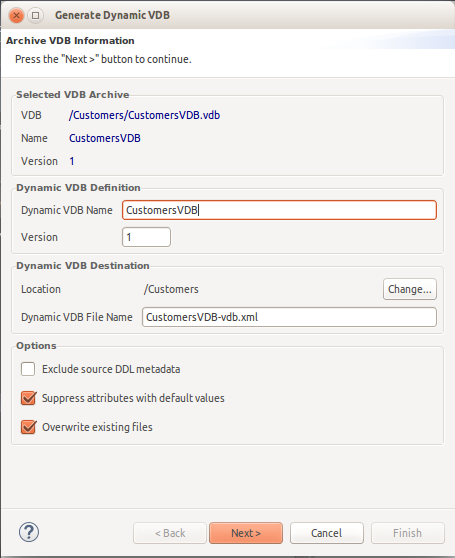Select the Dynamic VDB Version field
The width and height of the screenshot is (455, 558).
click(x=146, y=237)
